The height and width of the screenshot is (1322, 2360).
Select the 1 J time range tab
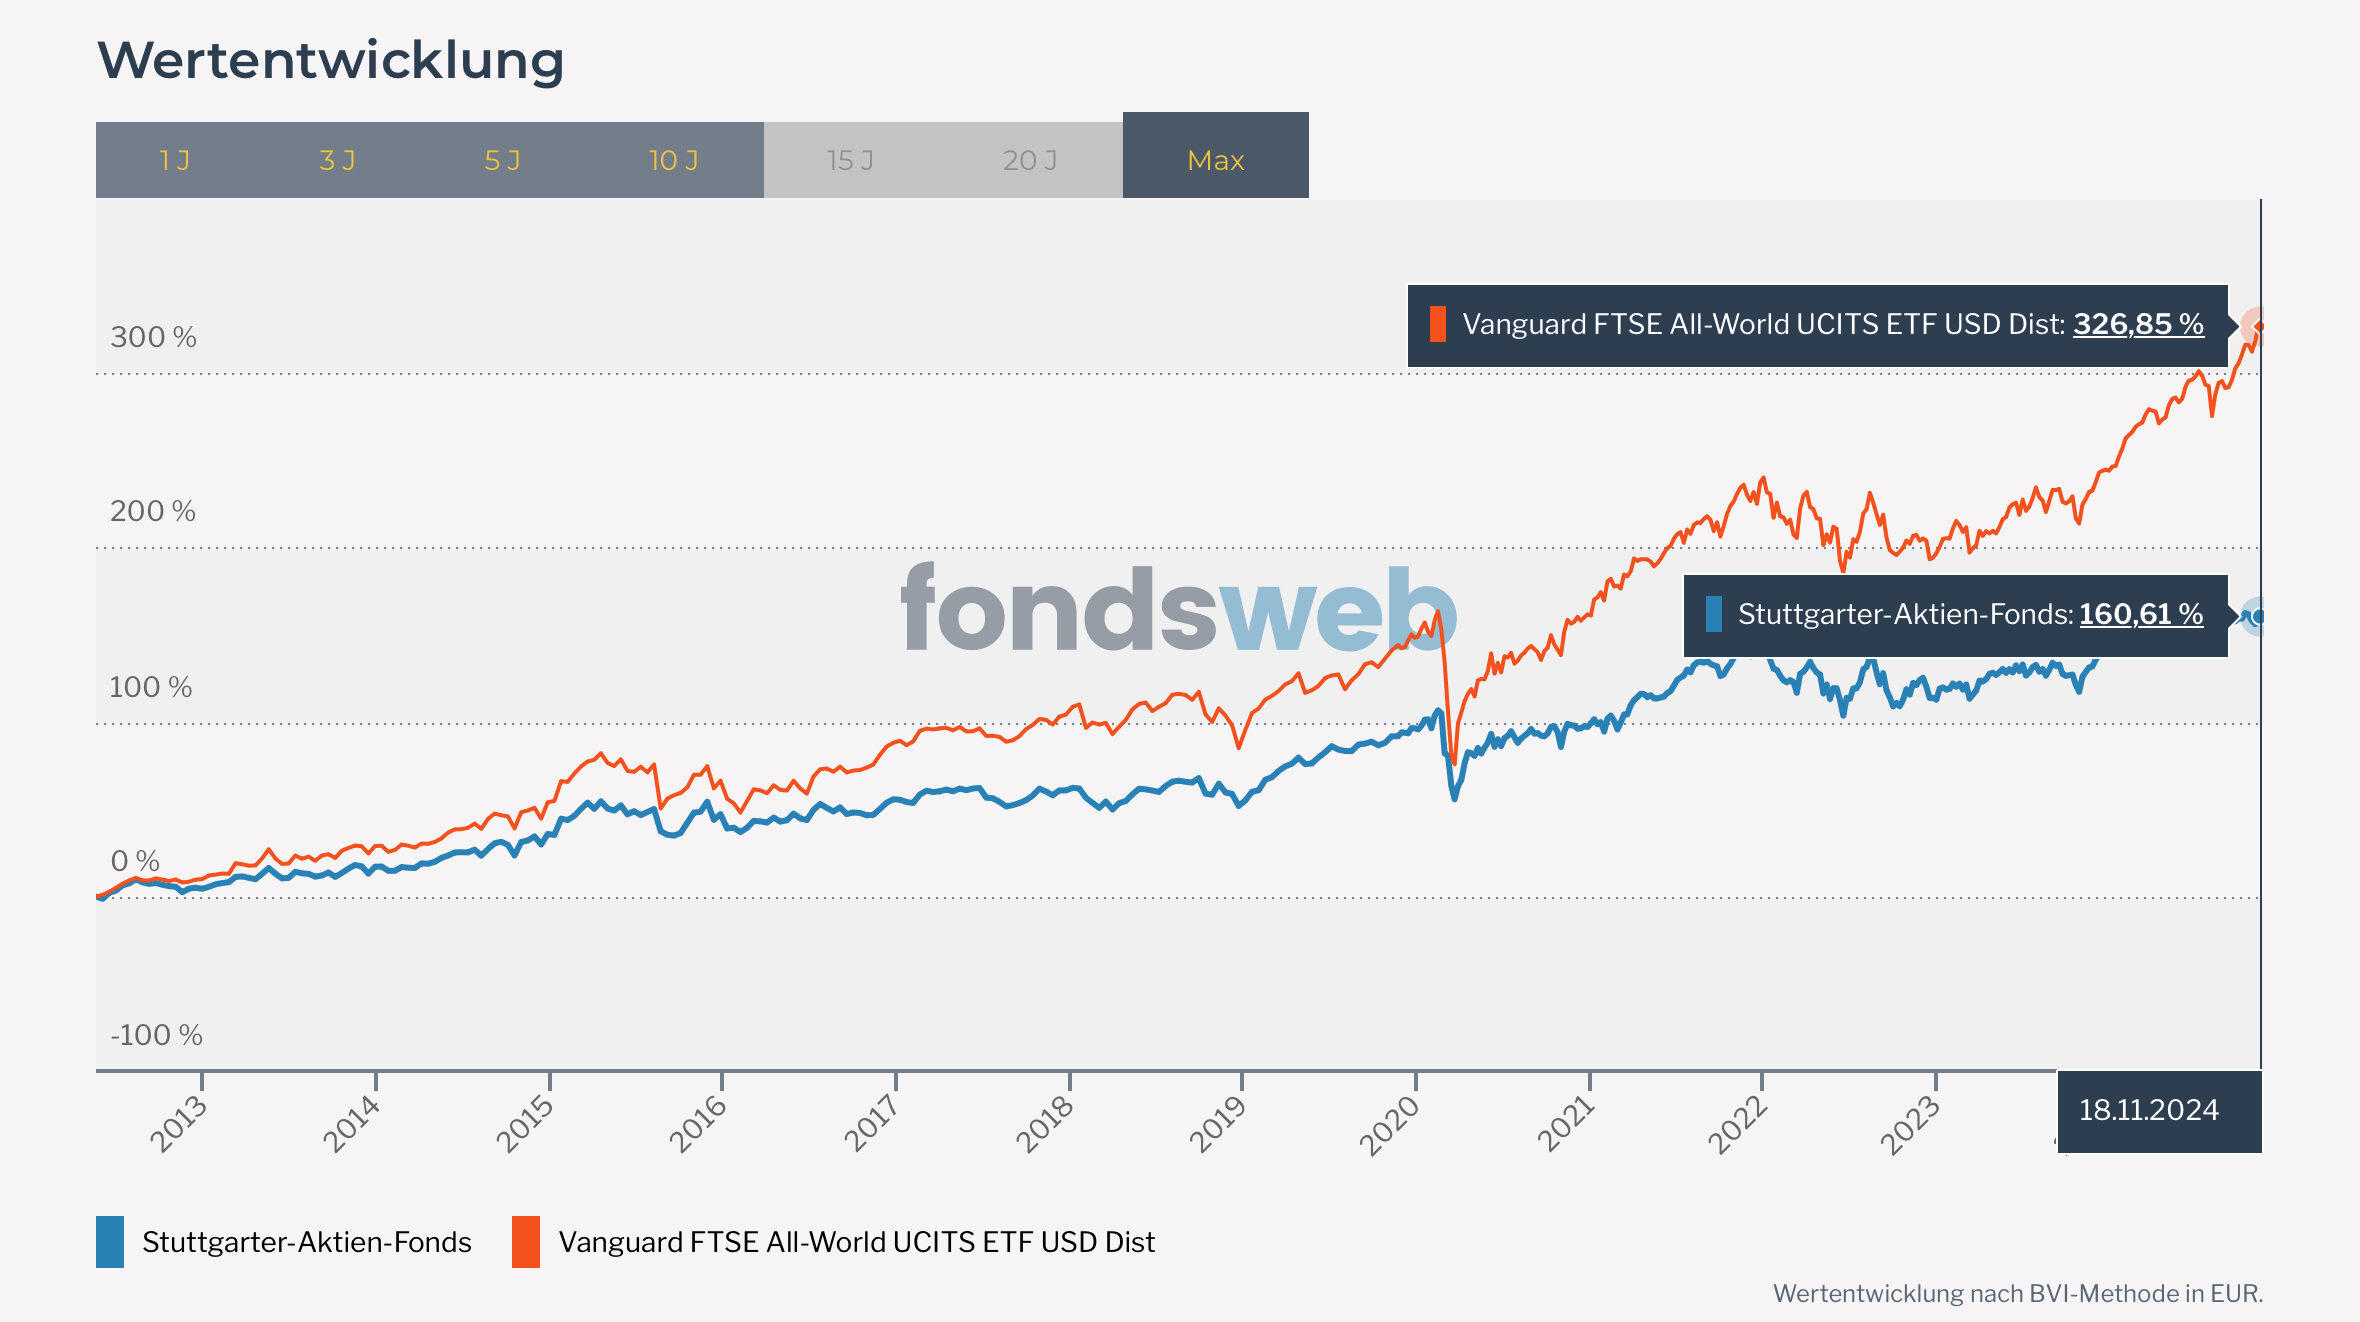click(175, 160)
